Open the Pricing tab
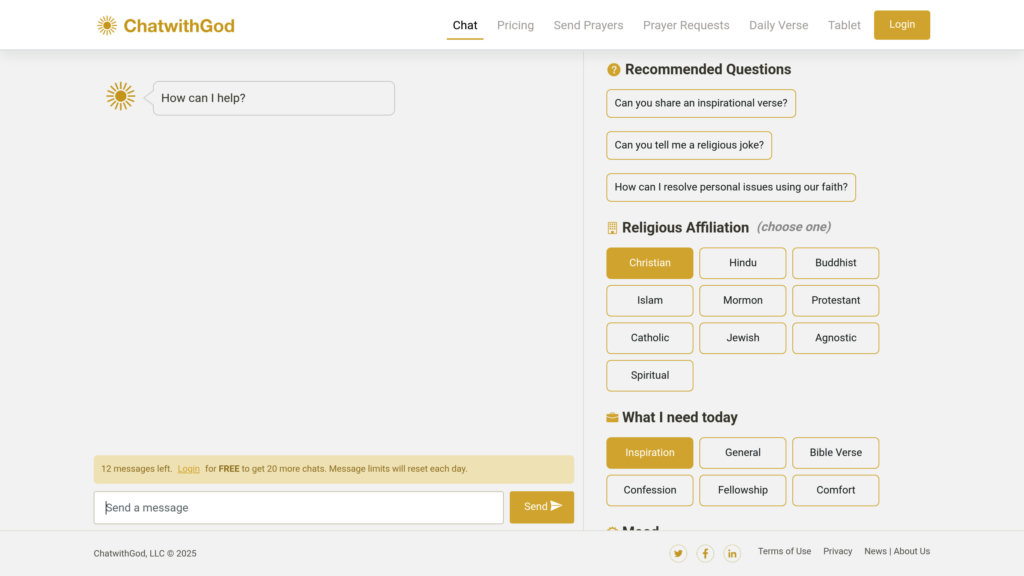Viewport: 1024px width, 576px height. (515, 25)
